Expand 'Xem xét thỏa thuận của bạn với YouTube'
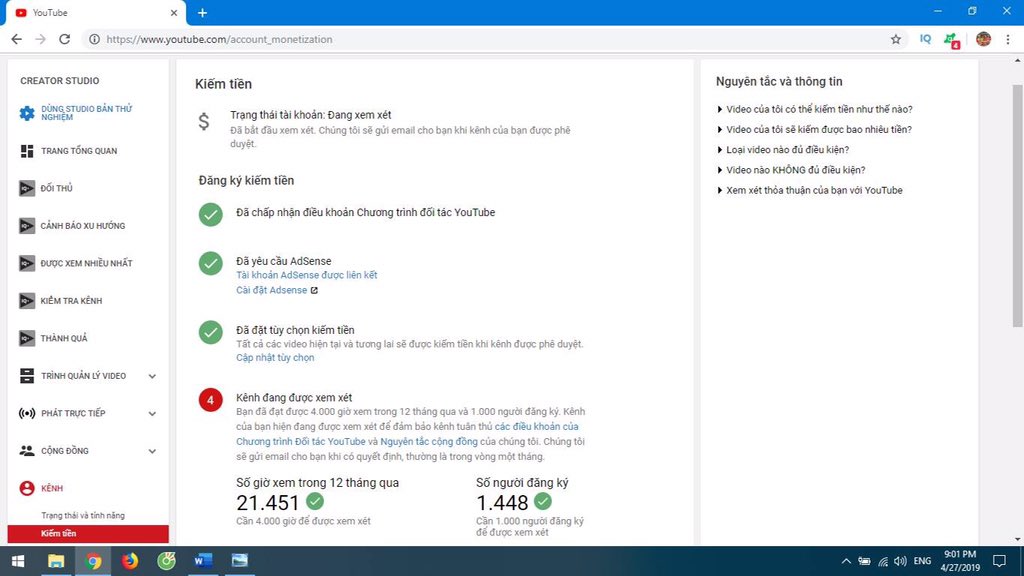Image resolution: width=1024 pixels, height=576 pixels. coord(810,190)
